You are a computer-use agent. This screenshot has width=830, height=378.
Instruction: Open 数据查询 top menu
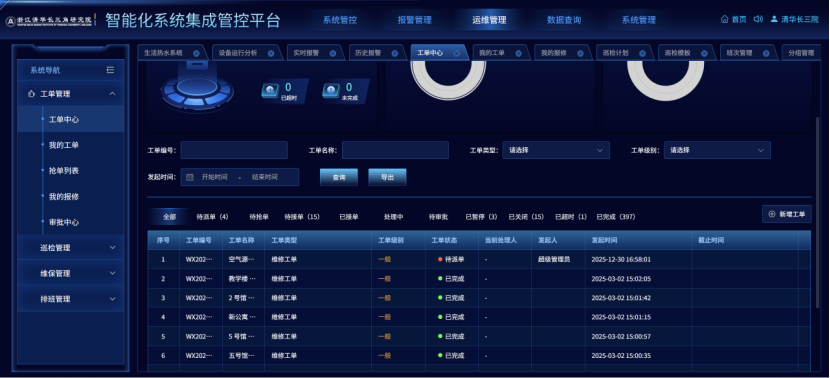click(564, 20)
